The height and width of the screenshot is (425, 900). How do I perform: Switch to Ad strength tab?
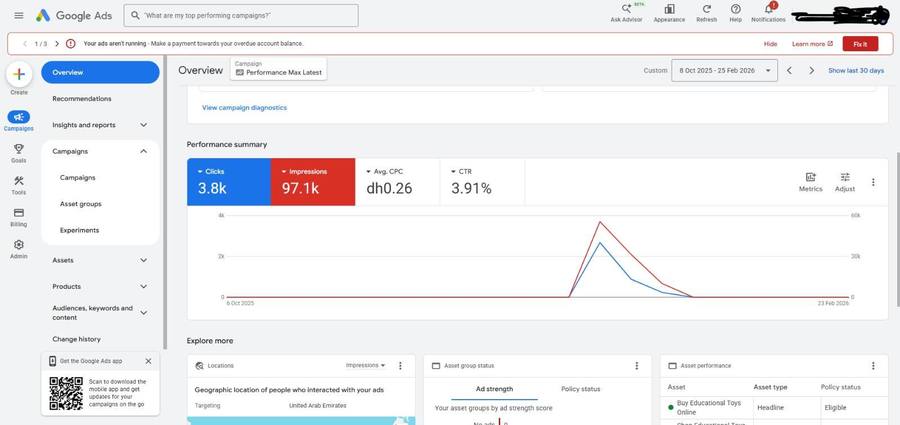point(494,389)
